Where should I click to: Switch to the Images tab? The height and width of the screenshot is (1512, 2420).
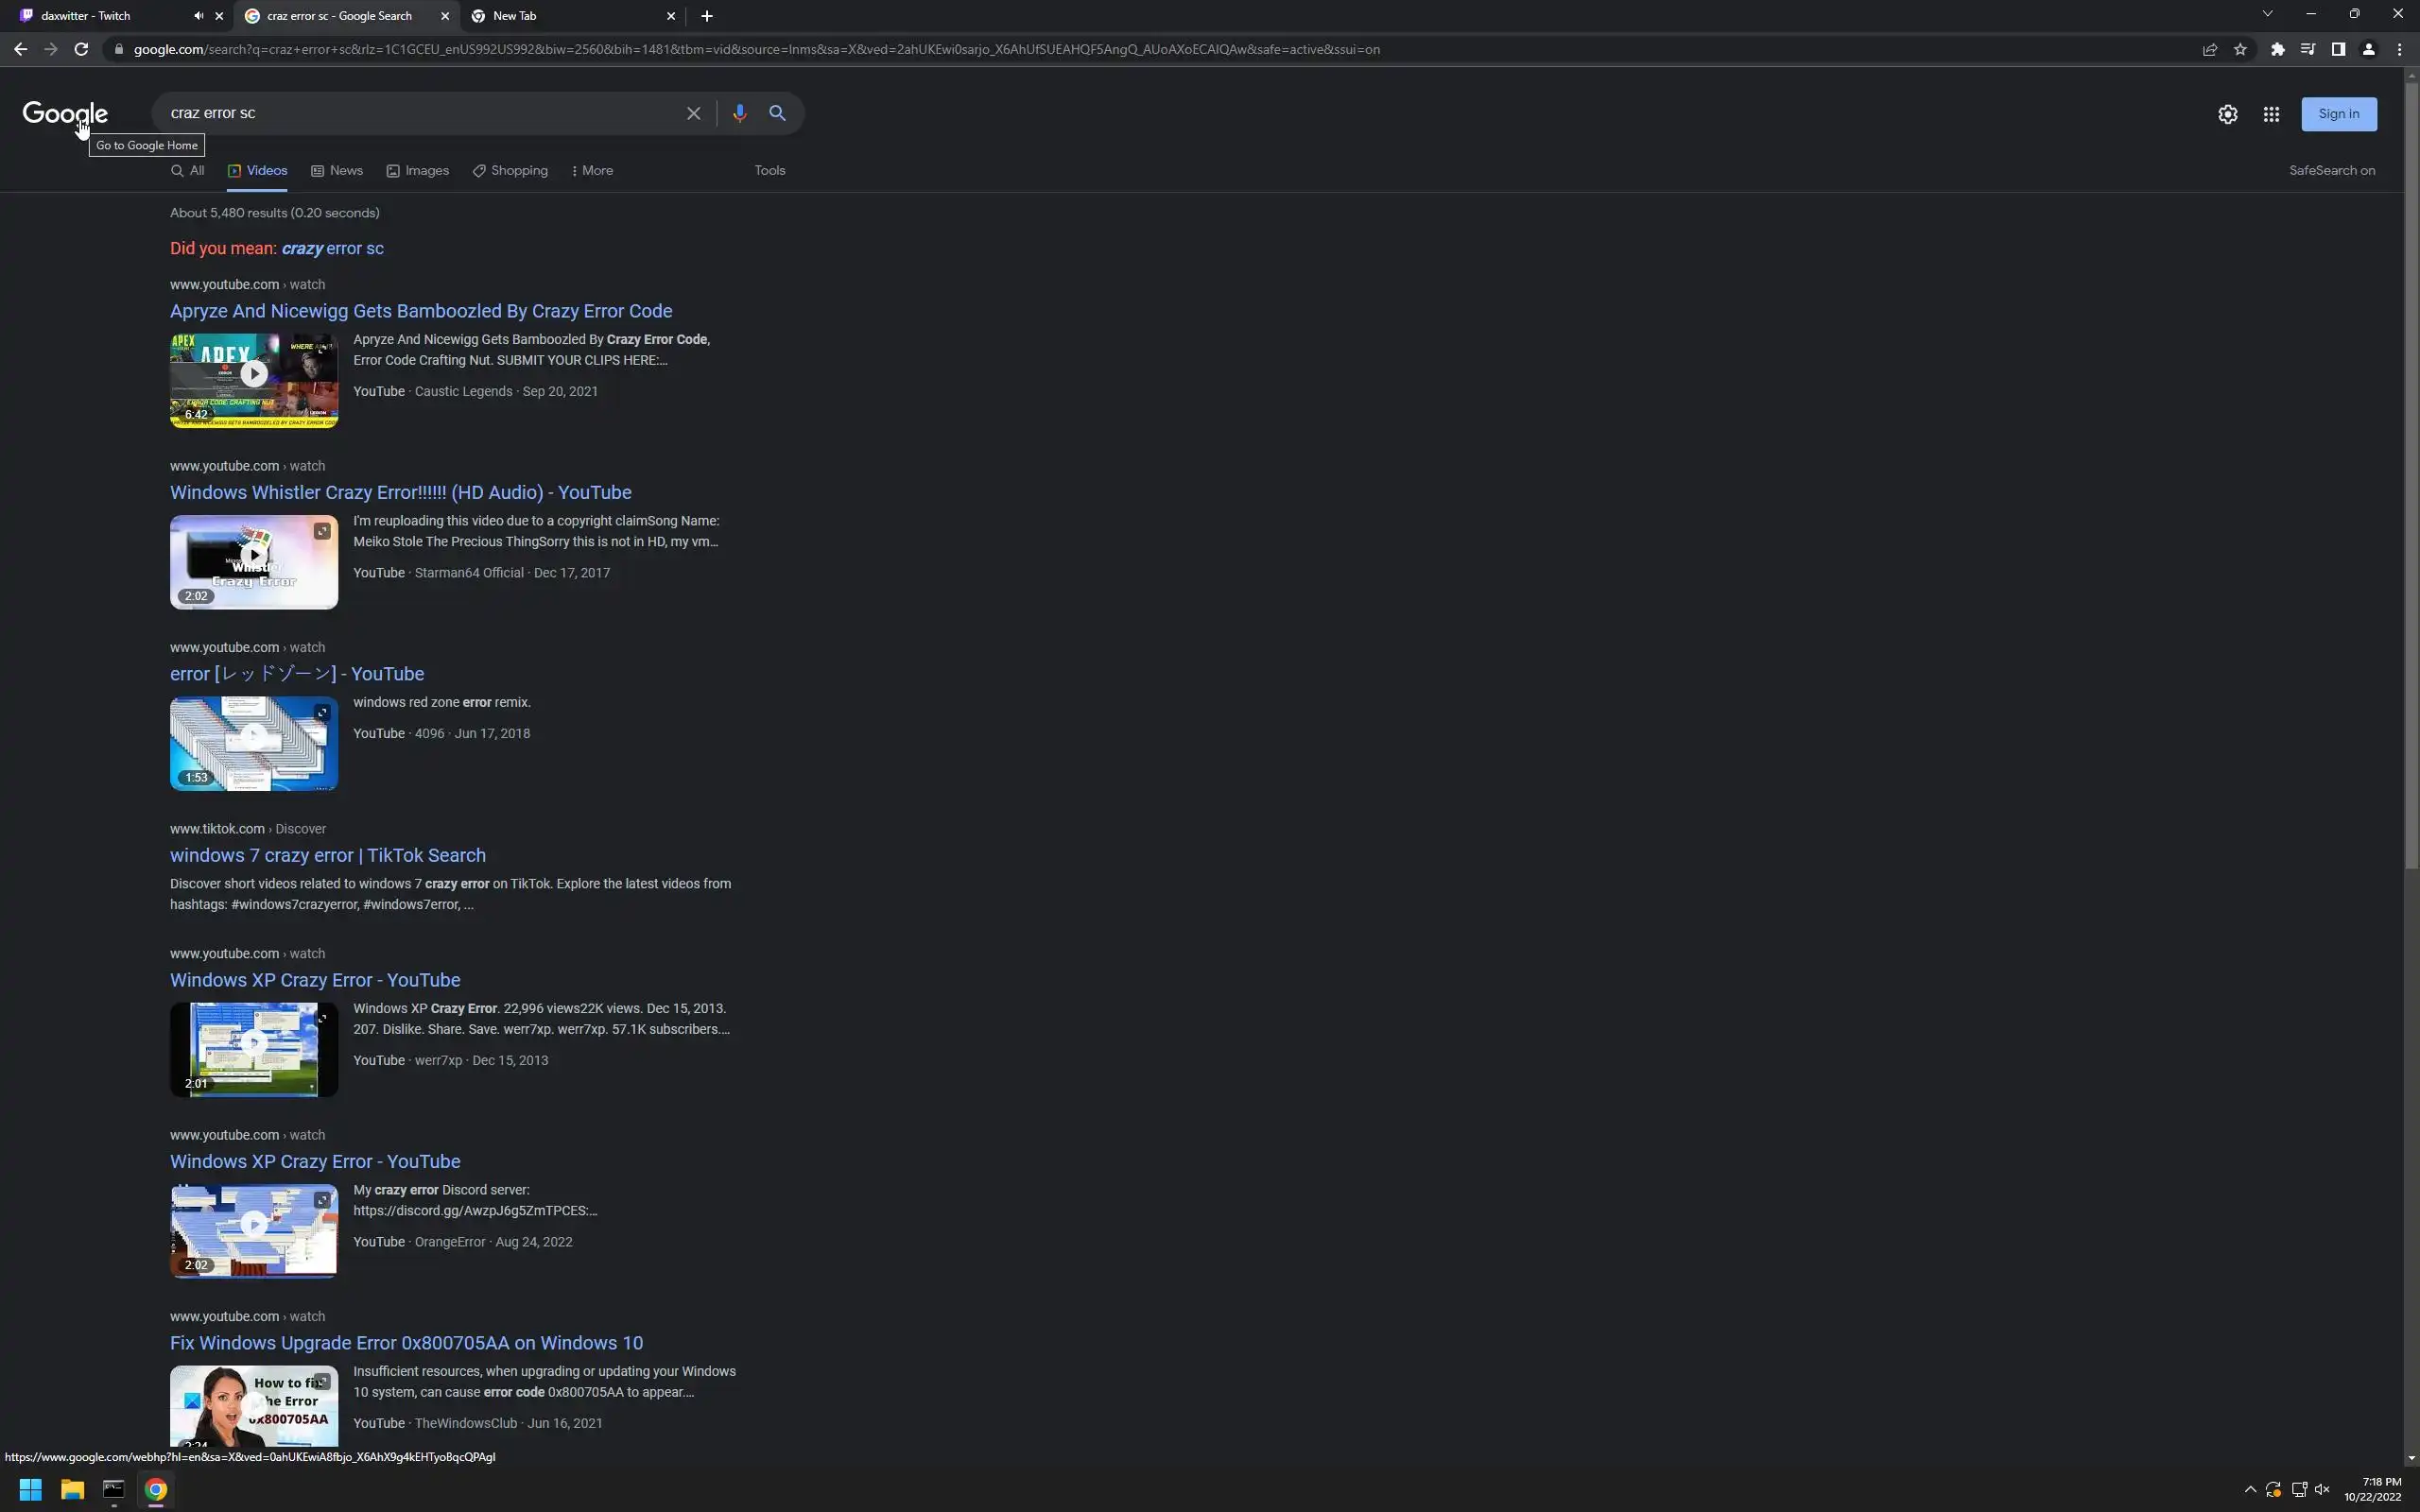click(418, 170)
